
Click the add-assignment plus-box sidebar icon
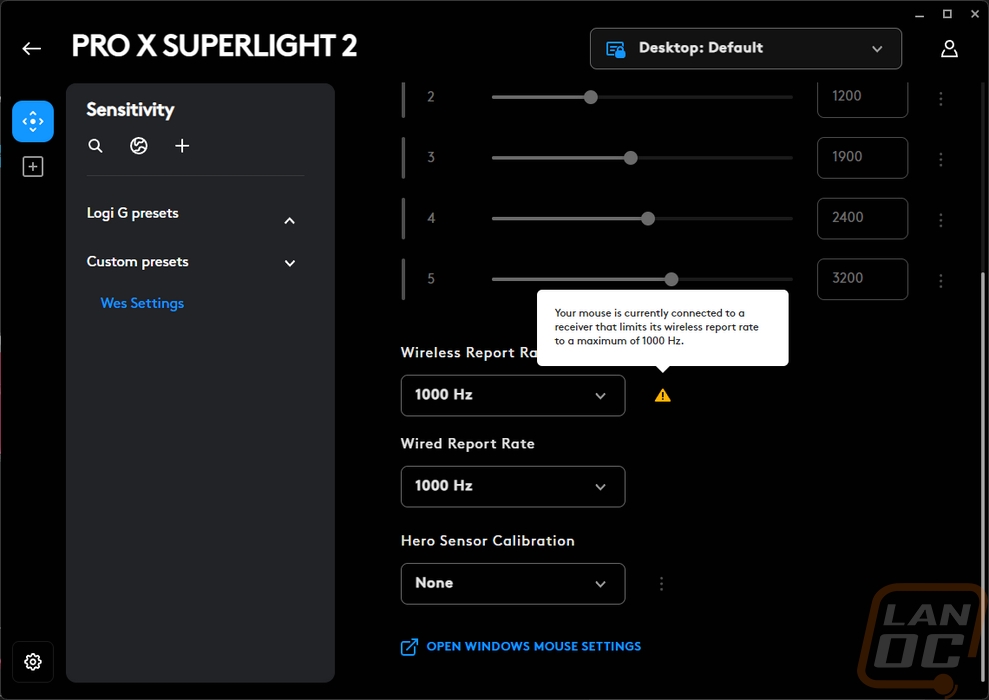[x=33, y=167]
